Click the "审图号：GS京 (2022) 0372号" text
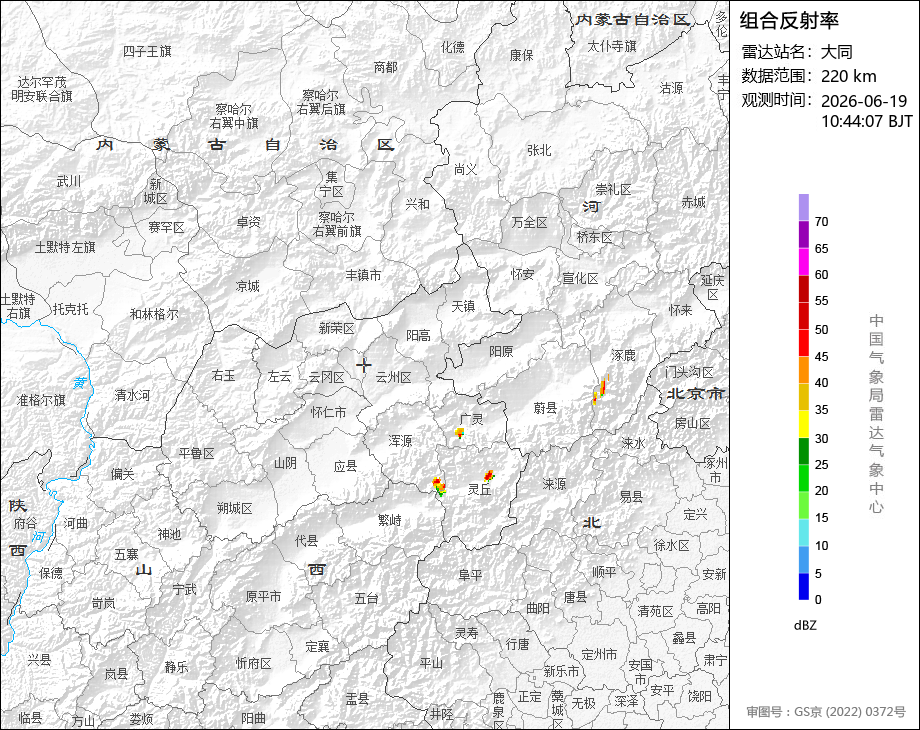The image size is (920, 730). click(x=826, y=712)
